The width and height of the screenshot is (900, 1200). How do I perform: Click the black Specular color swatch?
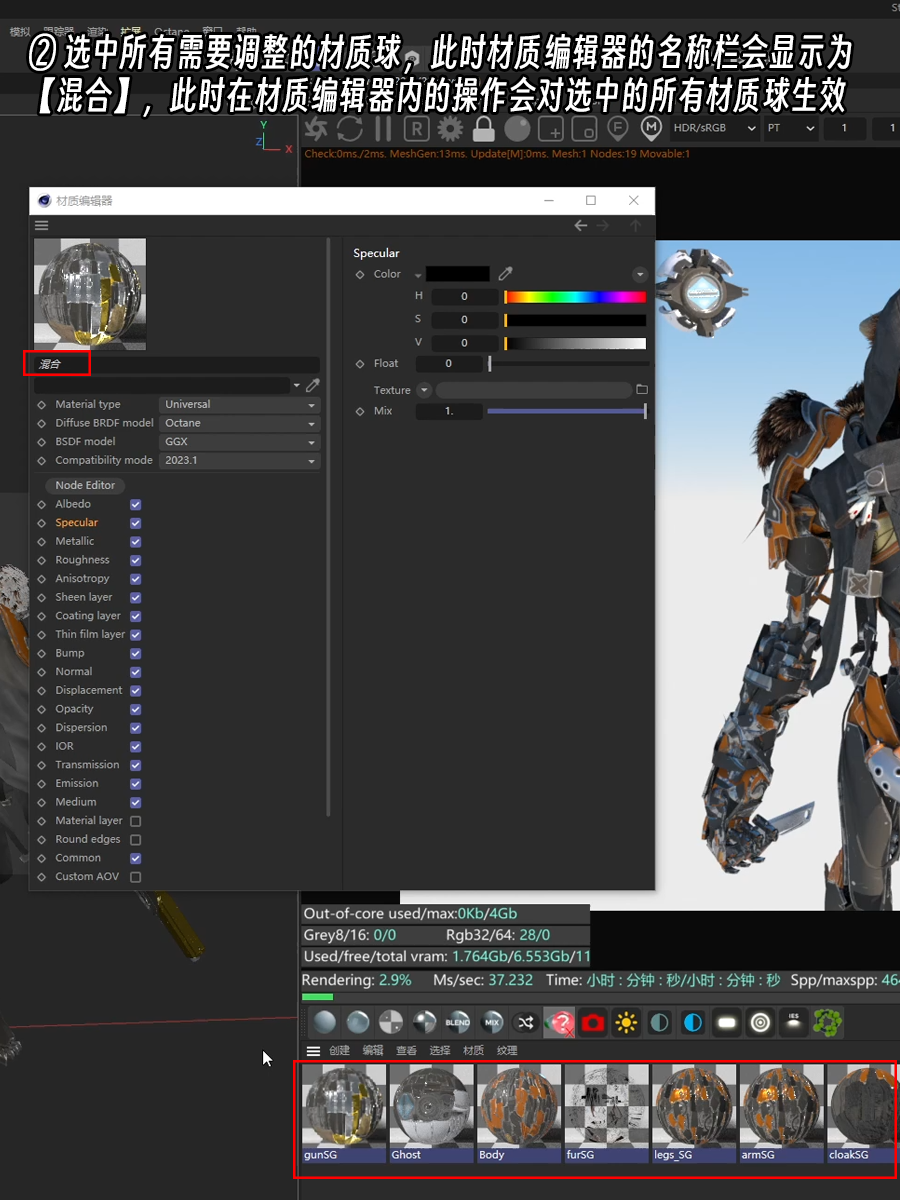coord(458,274)
